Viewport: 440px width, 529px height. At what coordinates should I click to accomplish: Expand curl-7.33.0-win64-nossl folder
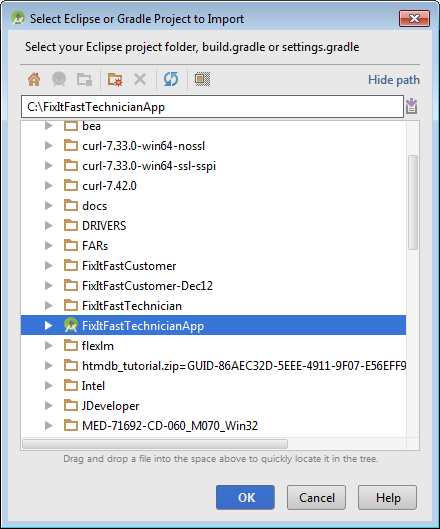pyautogui.click(x=49, y=145)
